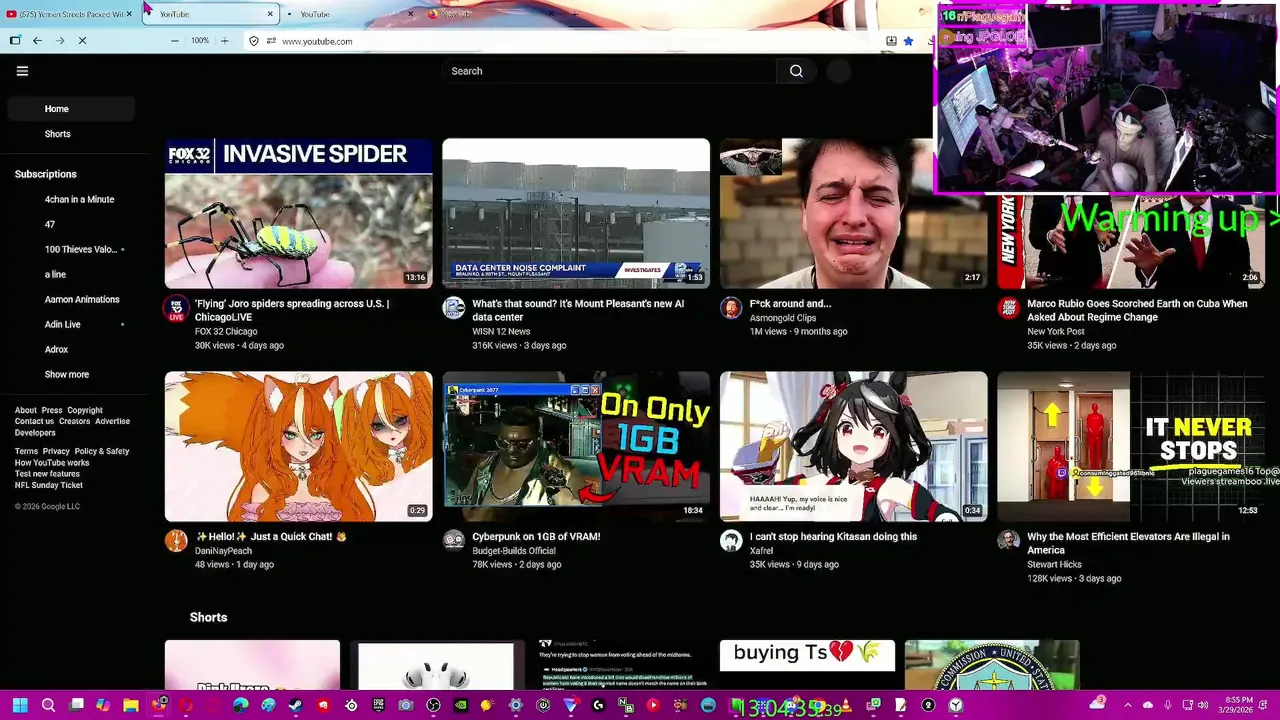The image size is (1280, 720).
Task: Click the sidebar toggle icon in toolbar
Action: click(x=15, y=41)
